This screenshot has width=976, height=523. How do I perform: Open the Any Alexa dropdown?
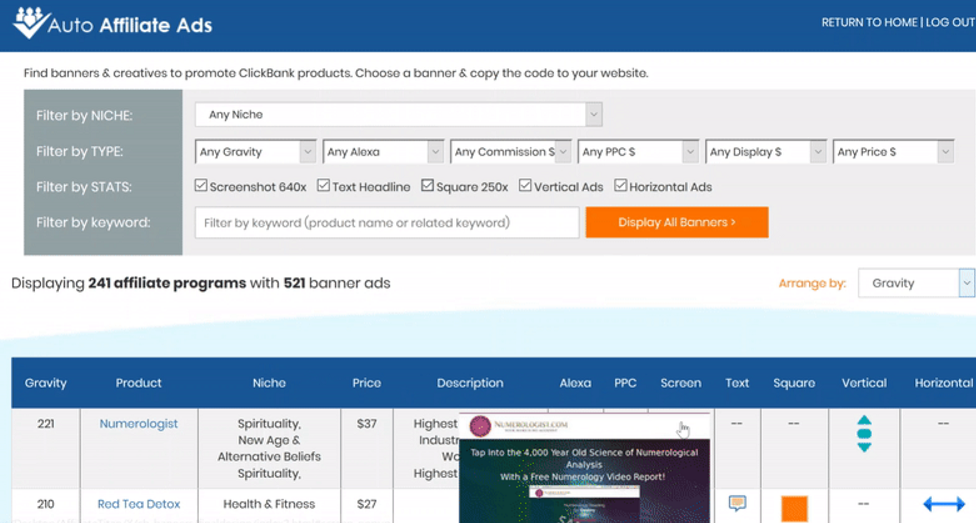coord(383,152)
